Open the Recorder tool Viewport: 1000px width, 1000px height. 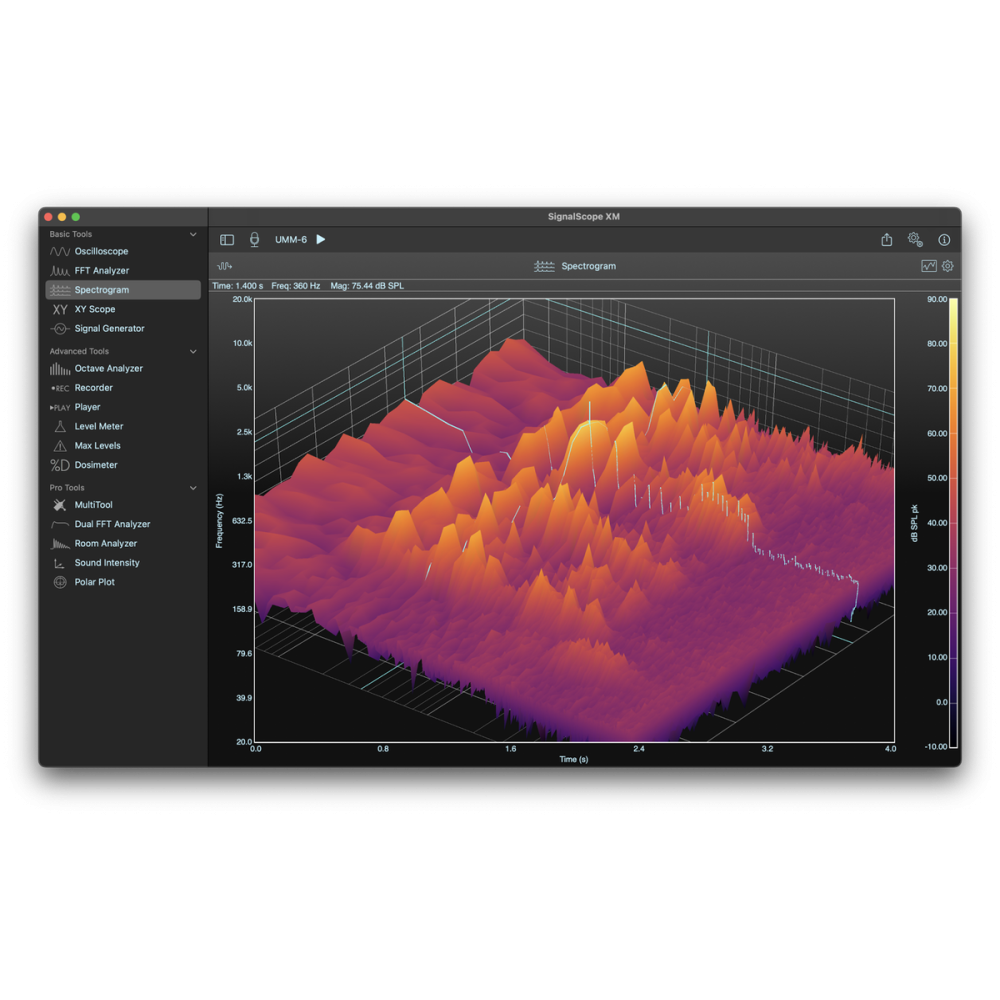(93, 388)
